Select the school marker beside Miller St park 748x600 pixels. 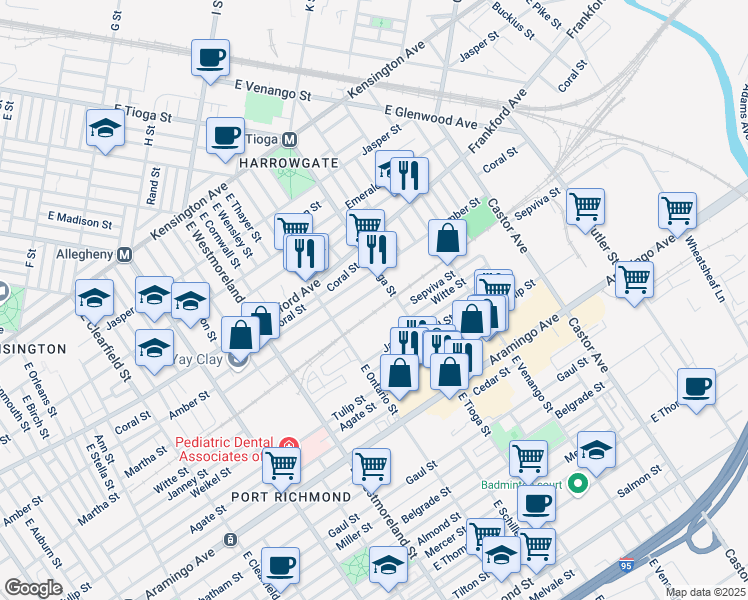pos(388,567)
